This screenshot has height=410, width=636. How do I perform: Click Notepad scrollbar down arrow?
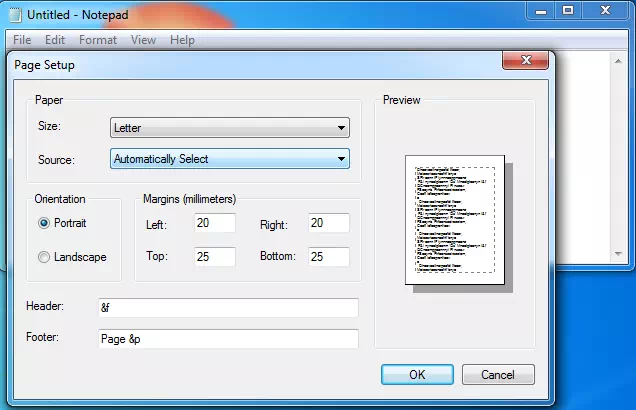[618, 254]
